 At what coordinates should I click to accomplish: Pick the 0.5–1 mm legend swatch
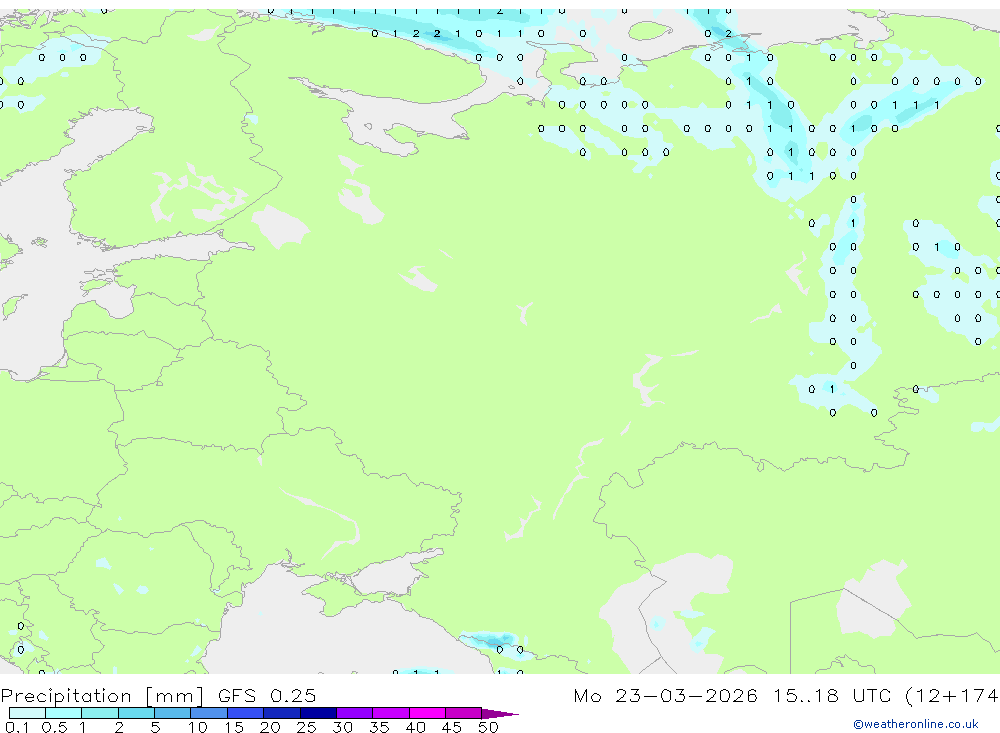pyautogui.click(x=64, y=713)
